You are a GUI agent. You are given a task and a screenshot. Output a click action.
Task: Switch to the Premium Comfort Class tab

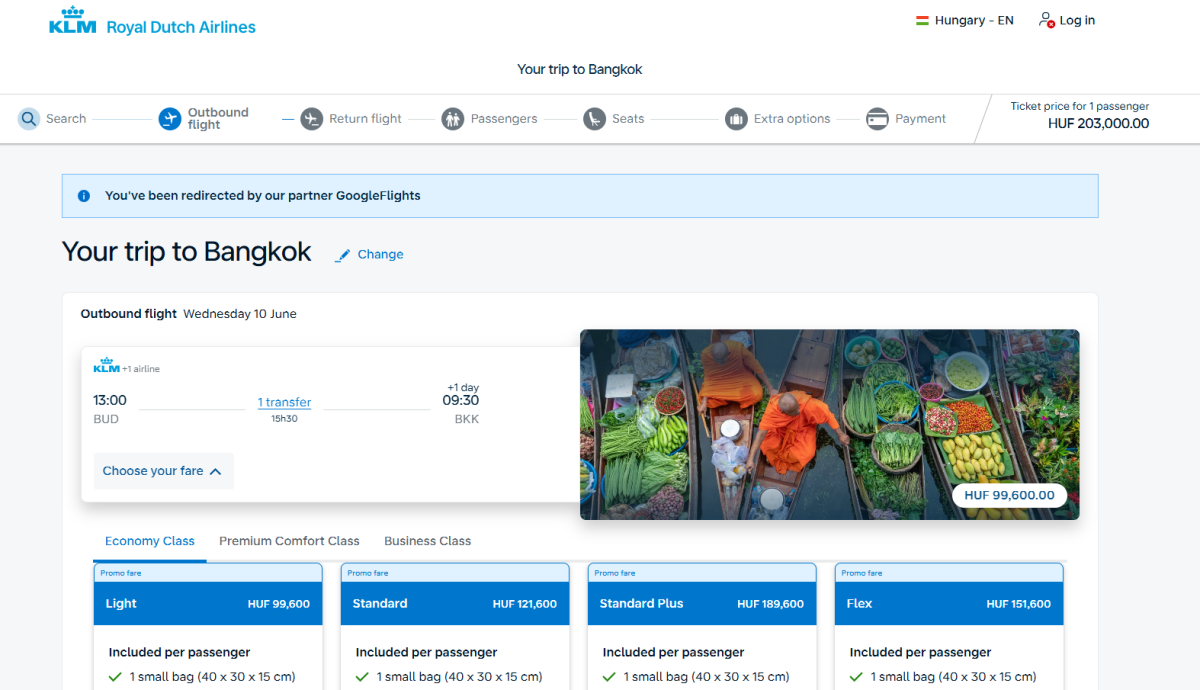[x=289, y=541]
